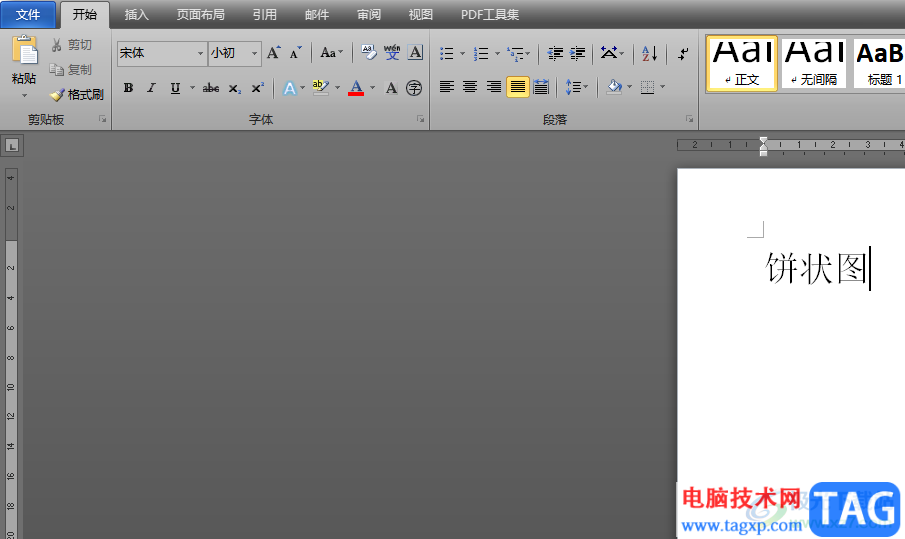Viewport: 905px width, 539px height.
Task: Click the sort A-Z icon
Action: (650, 54)
